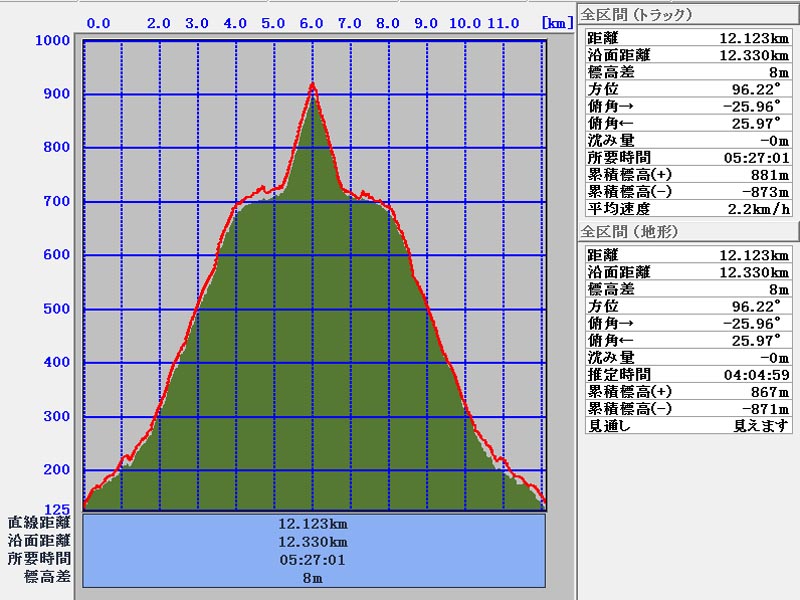The width and height of the screenshot is (800, 600).
Task: Click the 125 baseline elevation label
Action: pos(56,508)
